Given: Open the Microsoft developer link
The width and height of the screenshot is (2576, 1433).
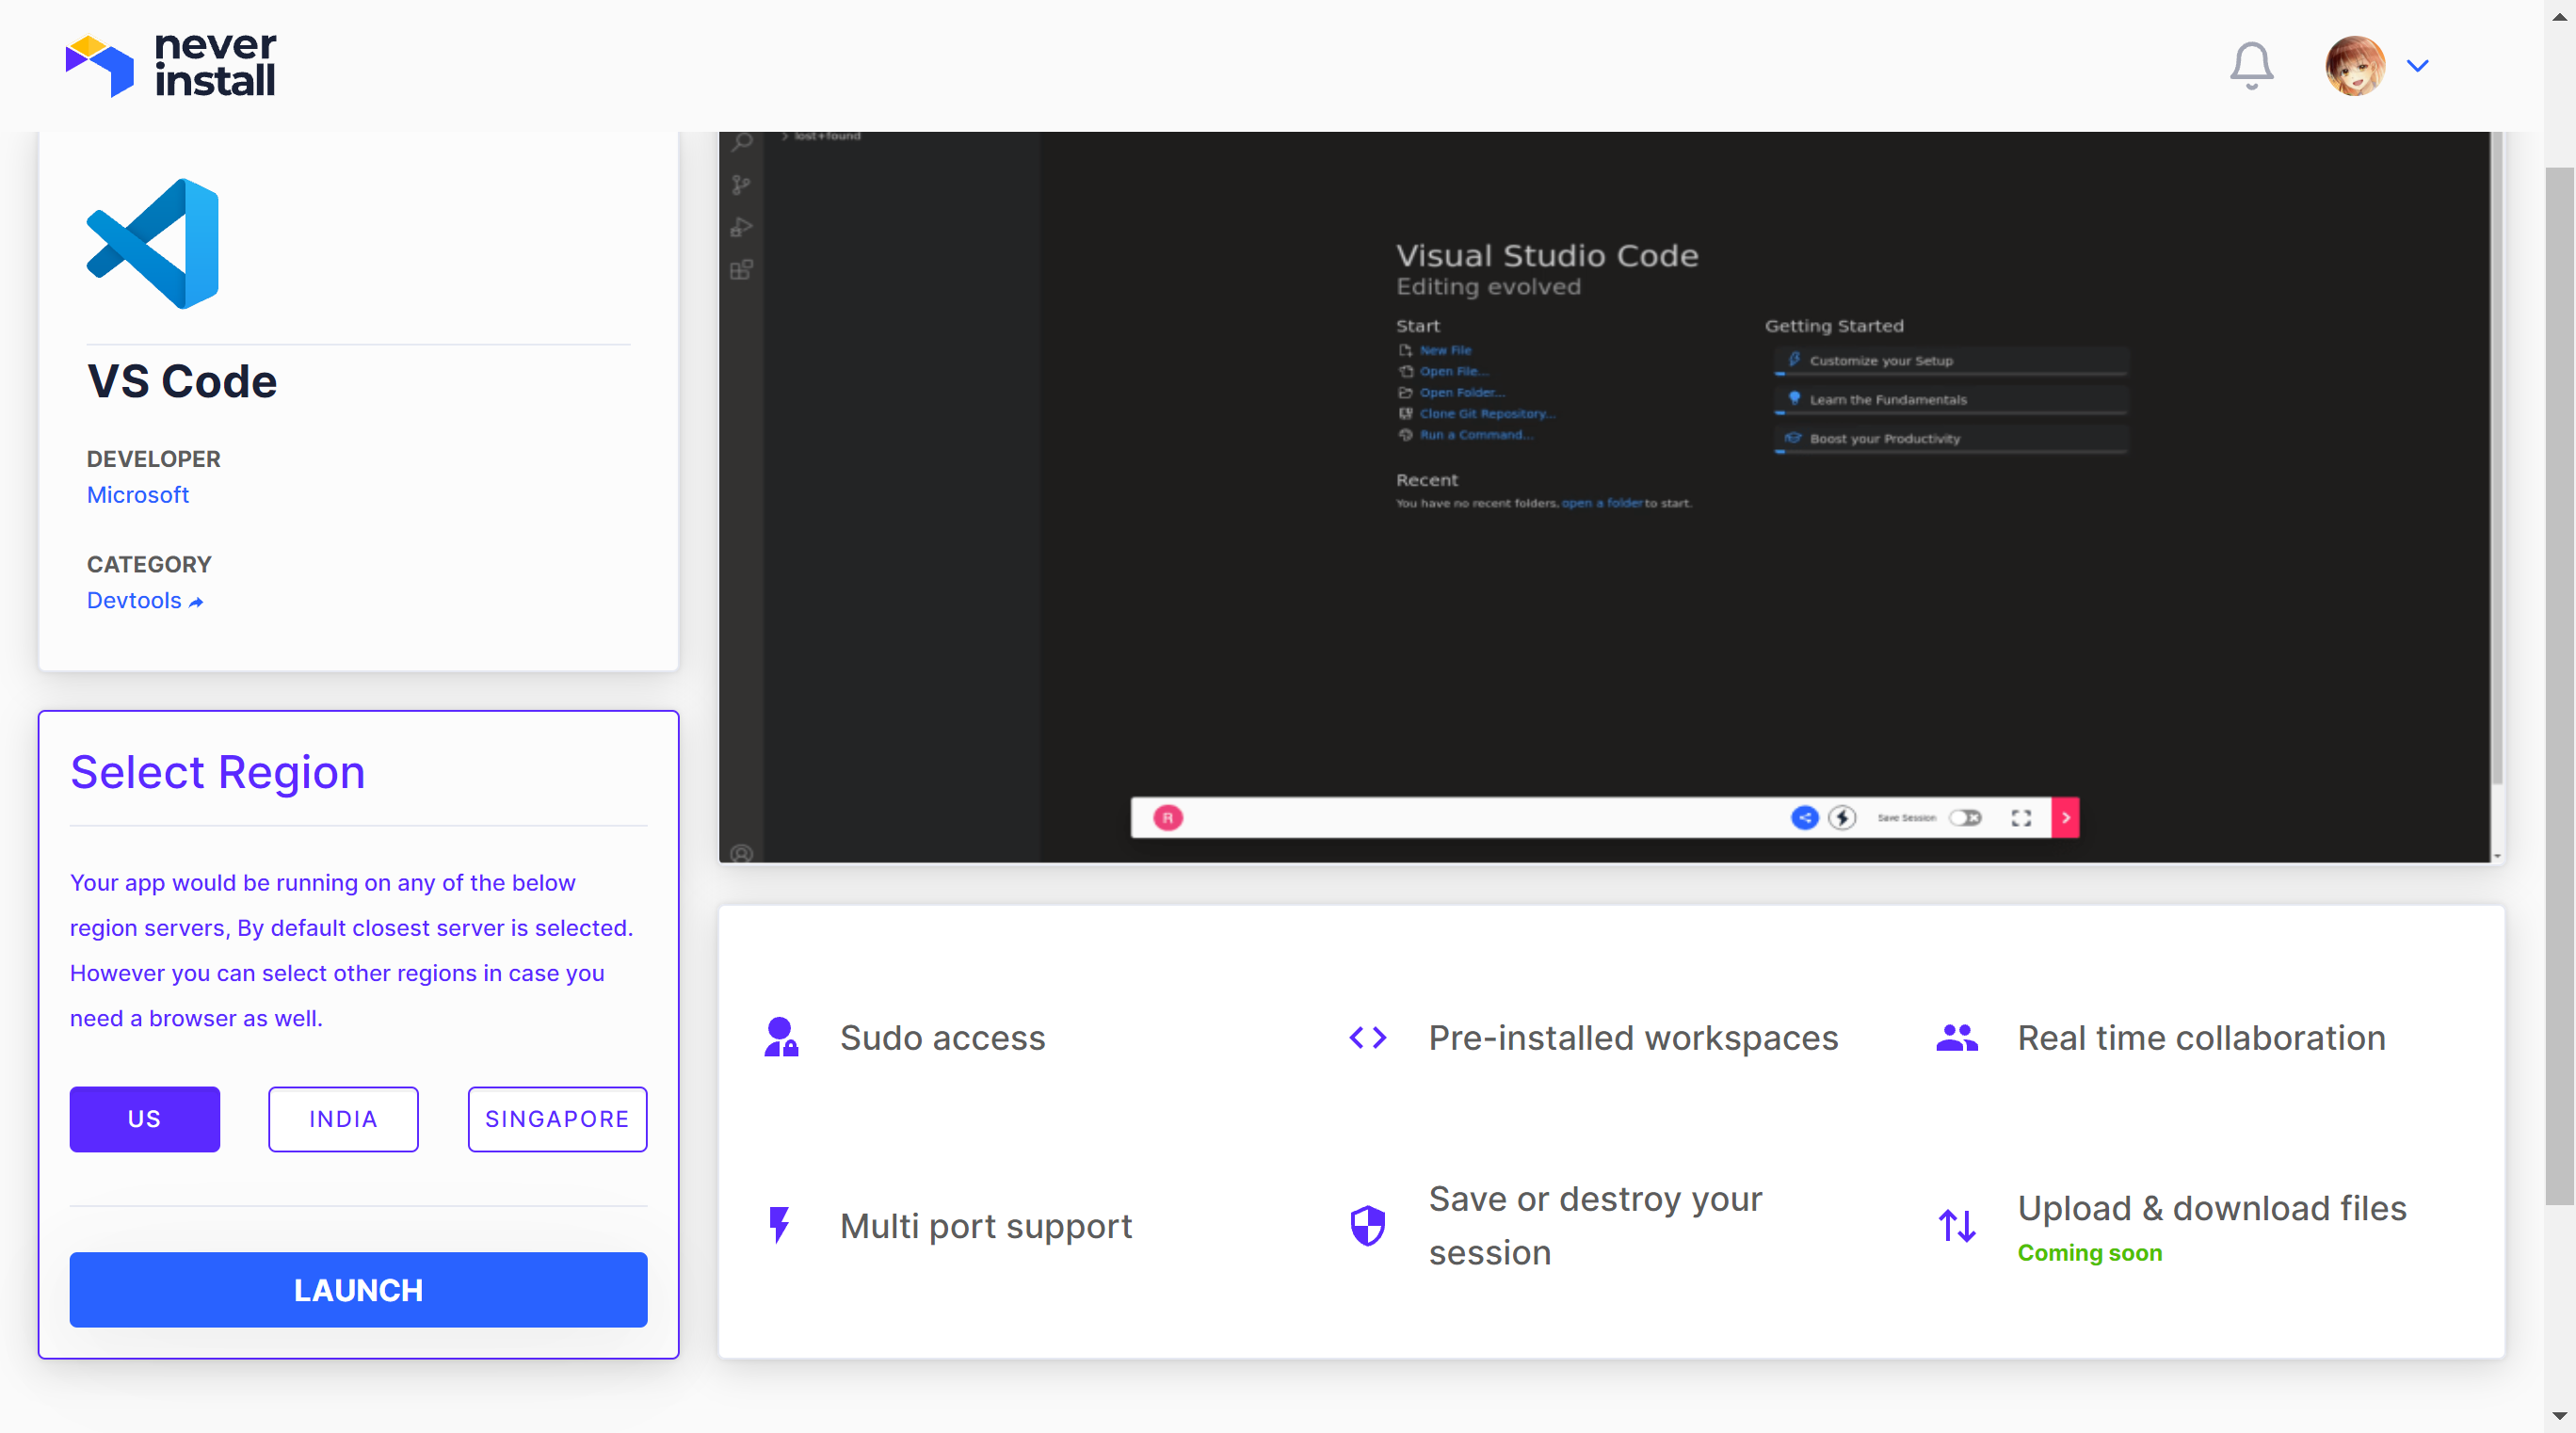Looking at the screenshot, I should click(137, 494).
